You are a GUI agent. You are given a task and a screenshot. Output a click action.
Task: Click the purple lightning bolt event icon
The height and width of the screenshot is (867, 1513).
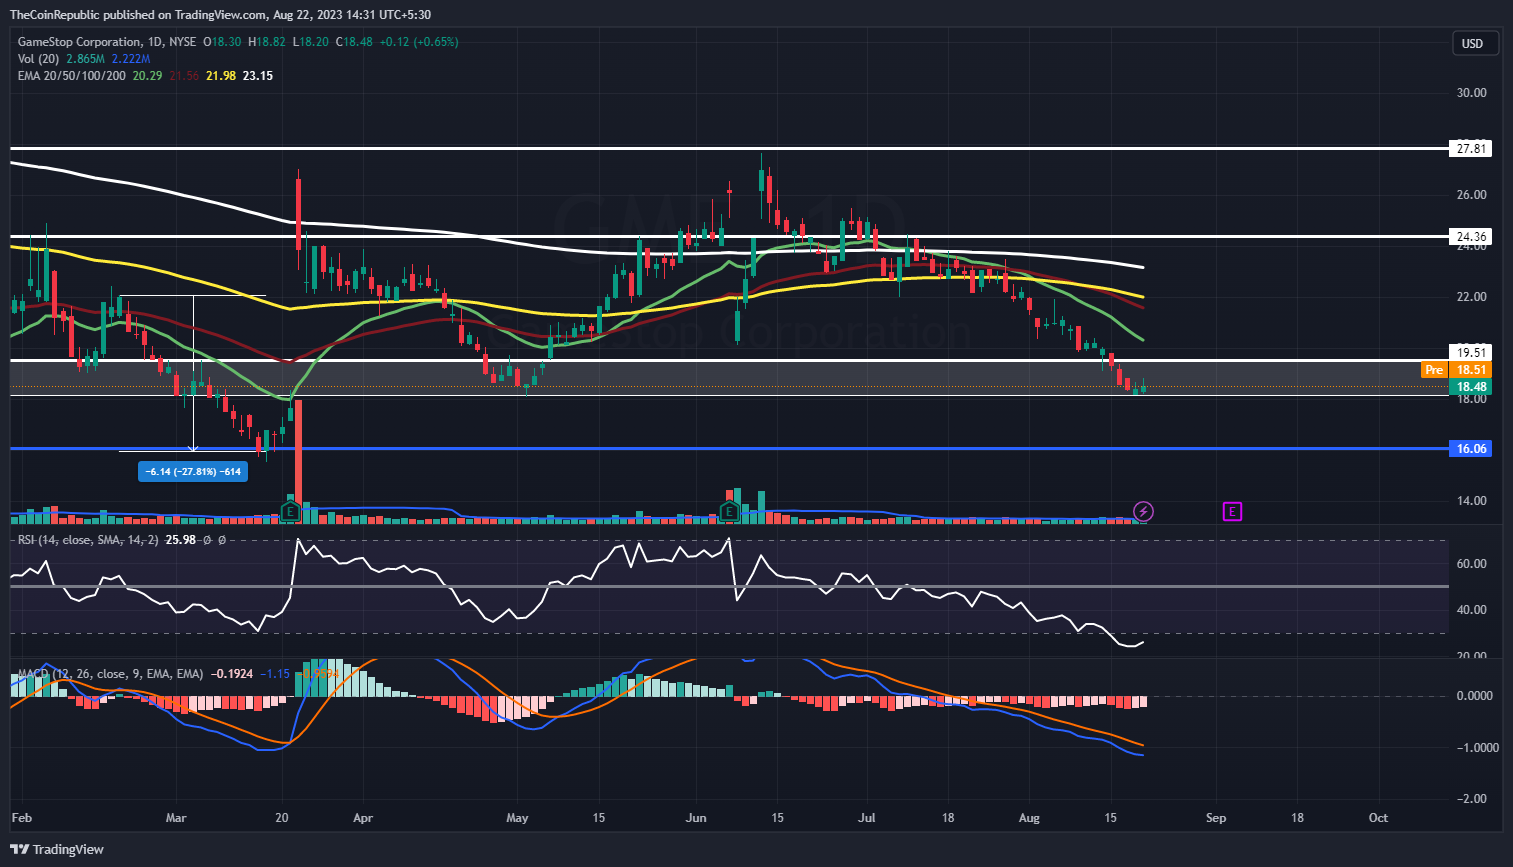[1143, 512]
